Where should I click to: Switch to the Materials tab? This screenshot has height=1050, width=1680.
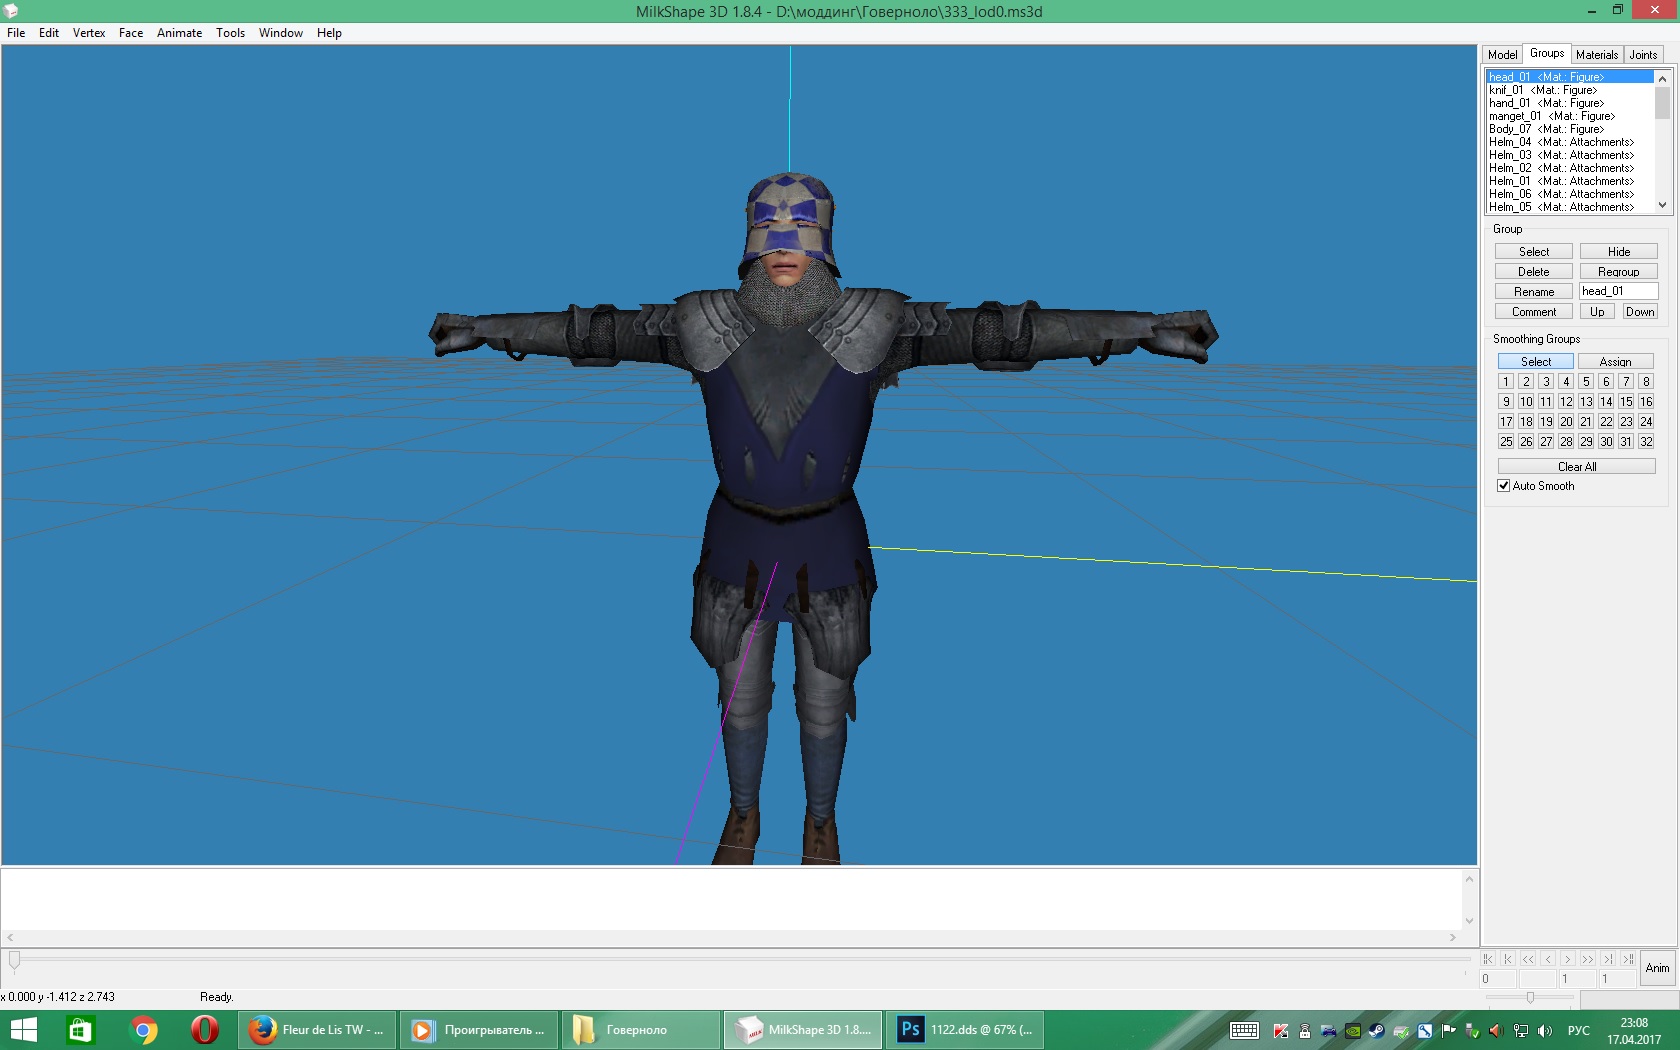pyautogui.click(x=1597, y=55)
